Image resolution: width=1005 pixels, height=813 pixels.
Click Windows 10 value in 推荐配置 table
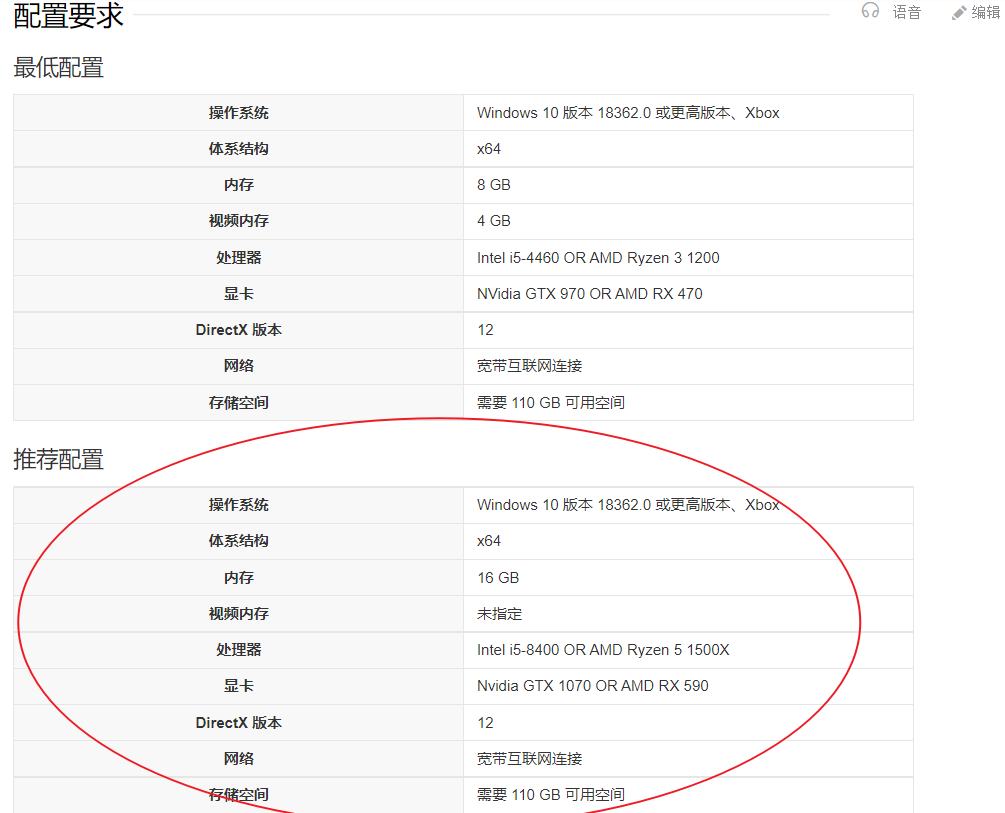(628, 505)
